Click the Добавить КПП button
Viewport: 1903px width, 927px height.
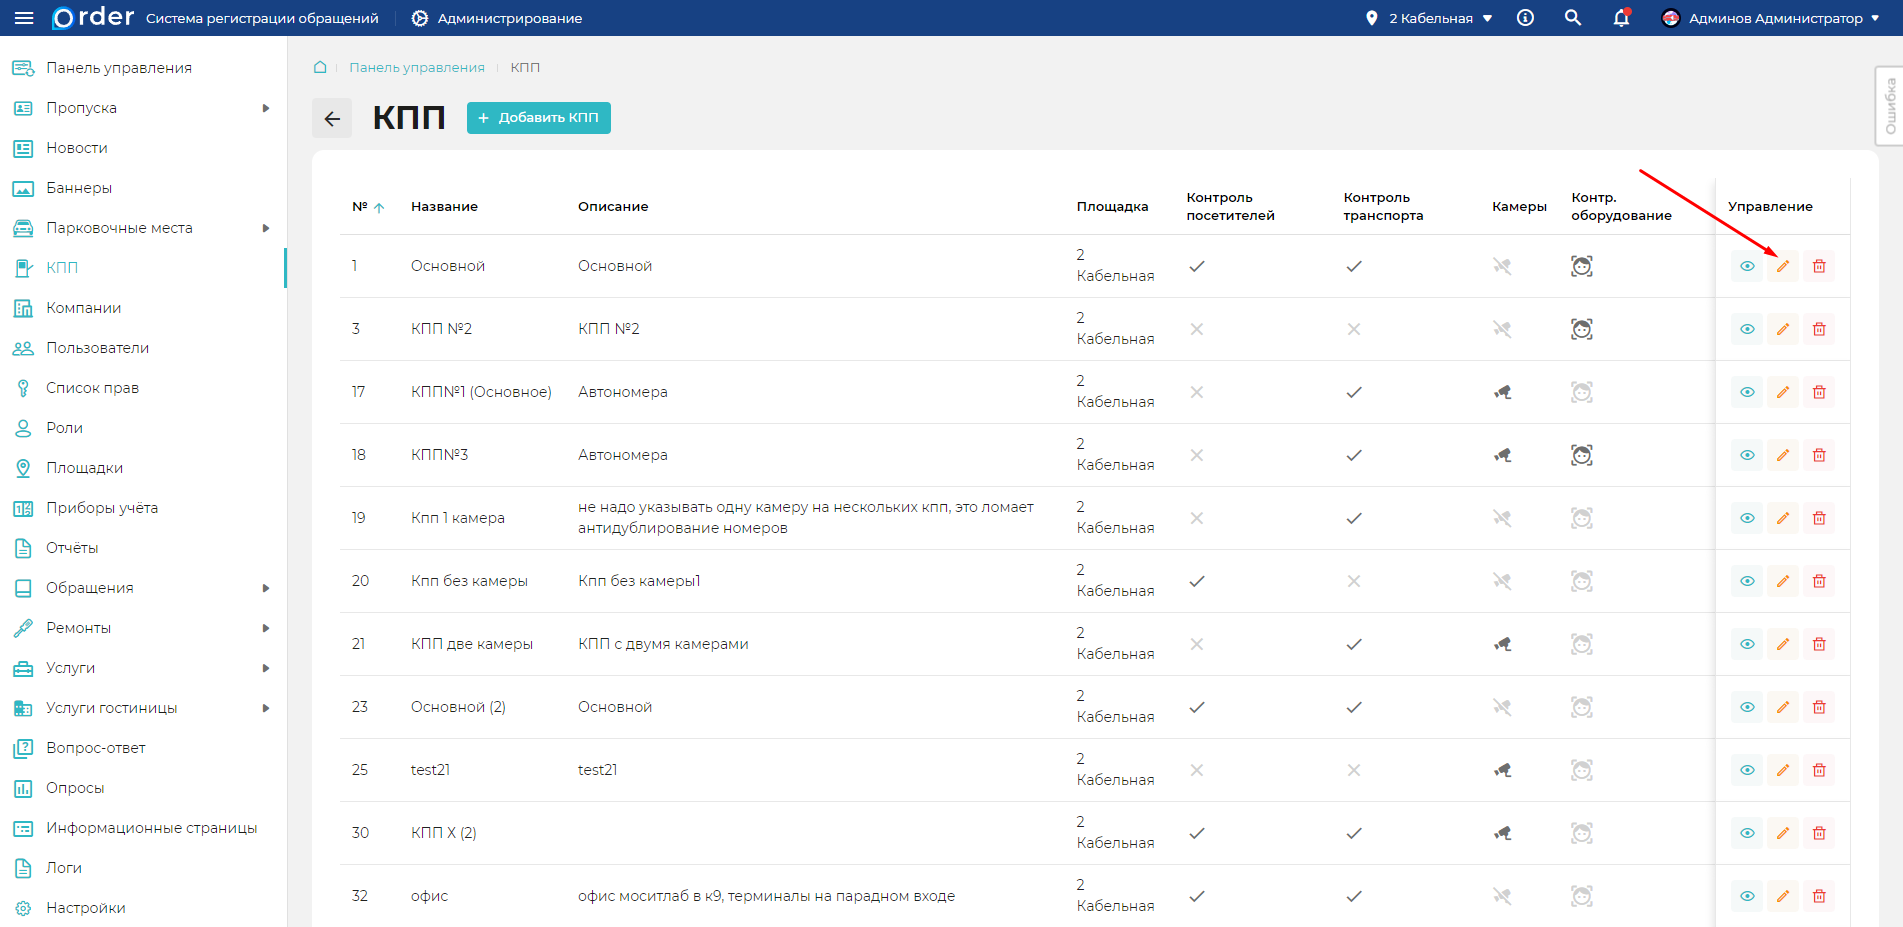pos(538,118)
